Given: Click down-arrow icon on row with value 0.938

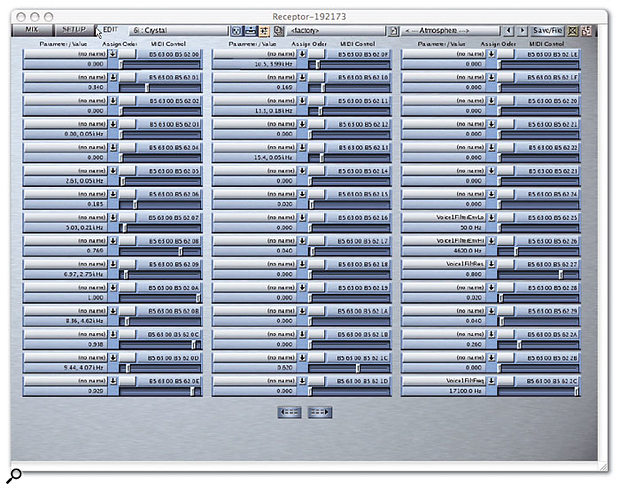Looking at the screenshot, I should (113, 334).
